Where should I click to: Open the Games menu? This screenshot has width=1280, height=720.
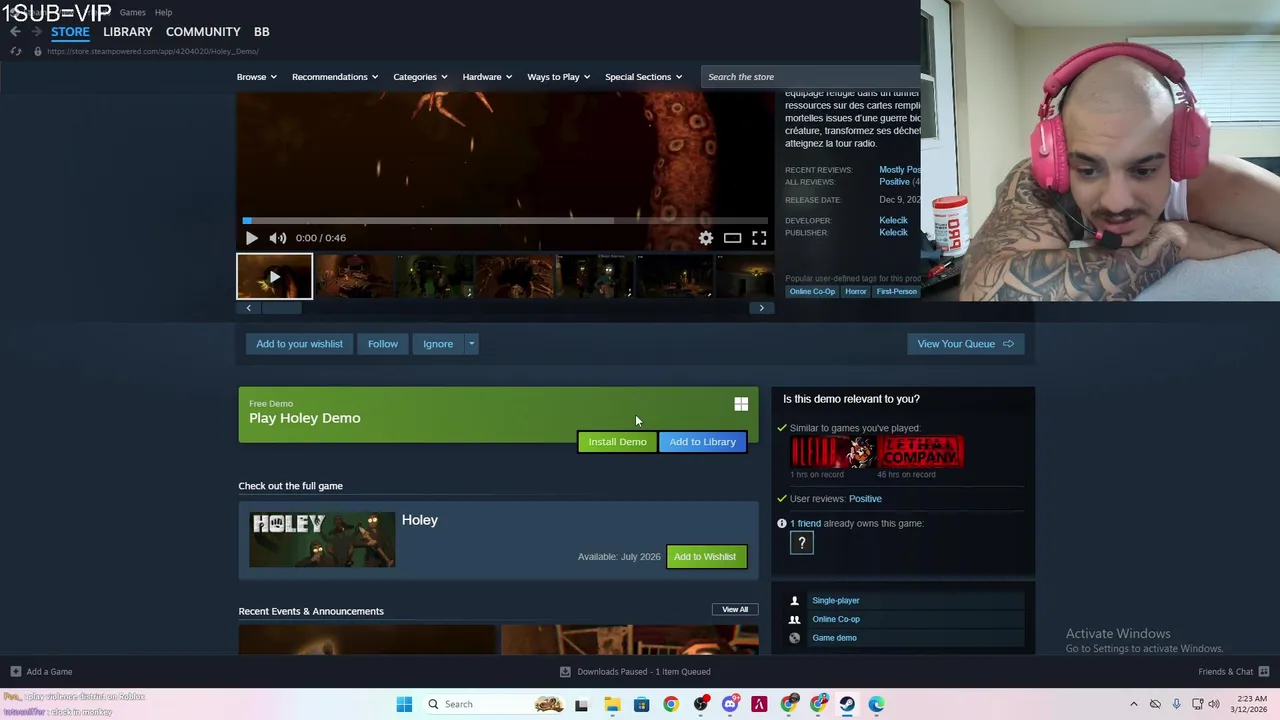[132, 12]
